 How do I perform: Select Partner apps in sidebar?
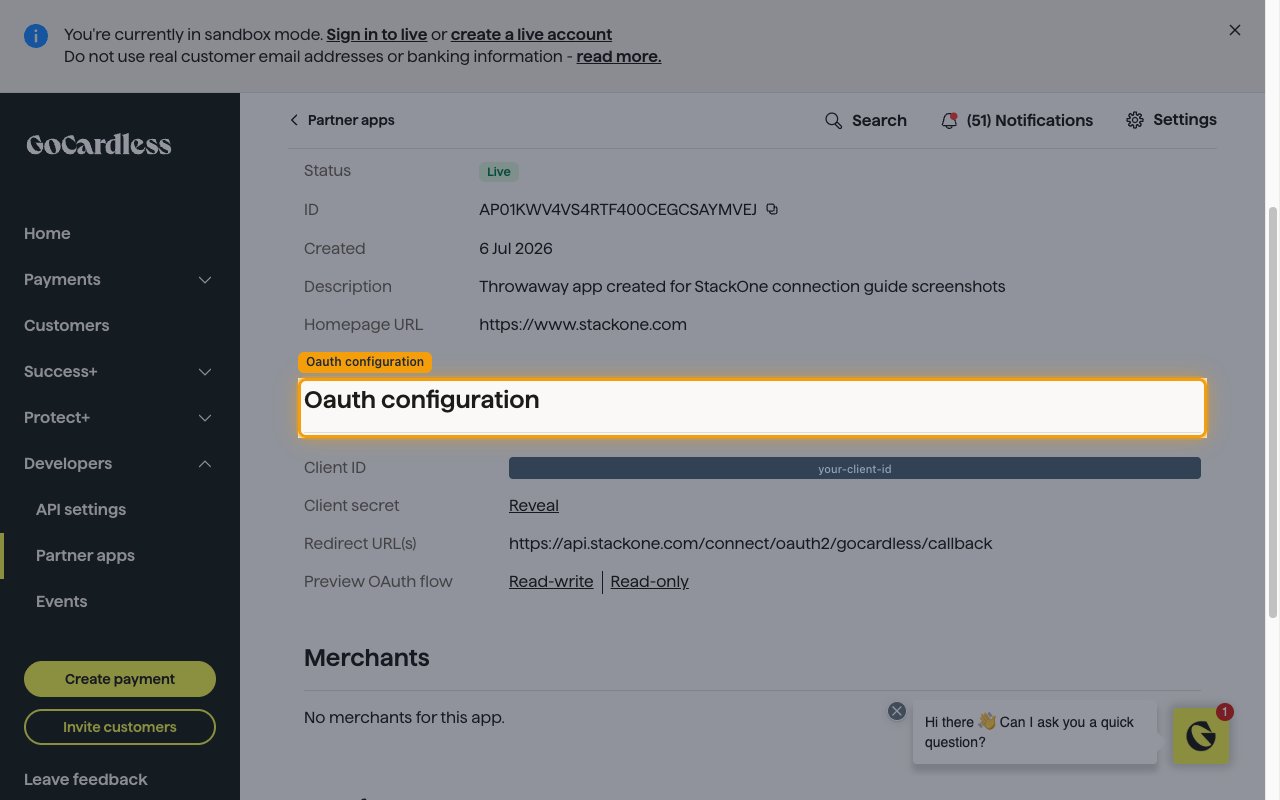coord(85,555)
